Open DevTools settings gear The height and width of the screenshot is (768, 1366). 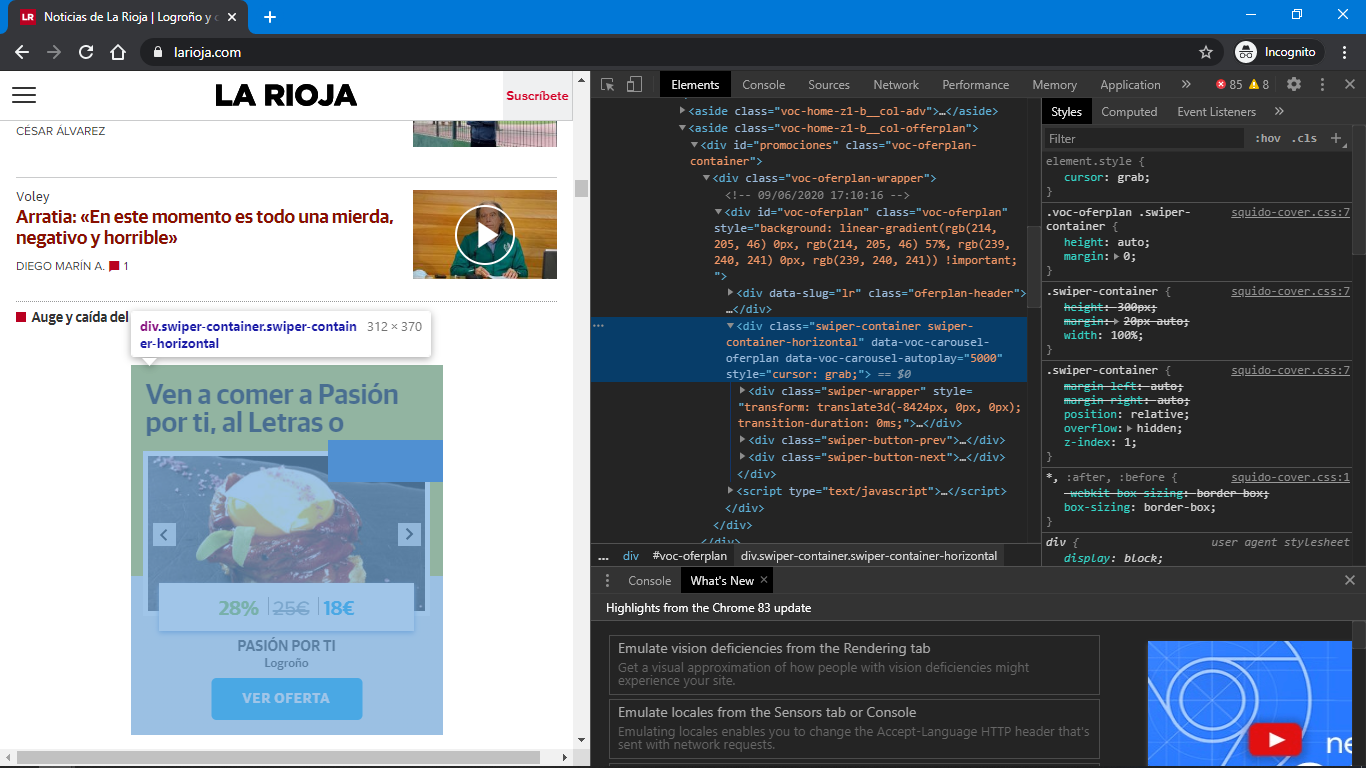point(1294,85)
